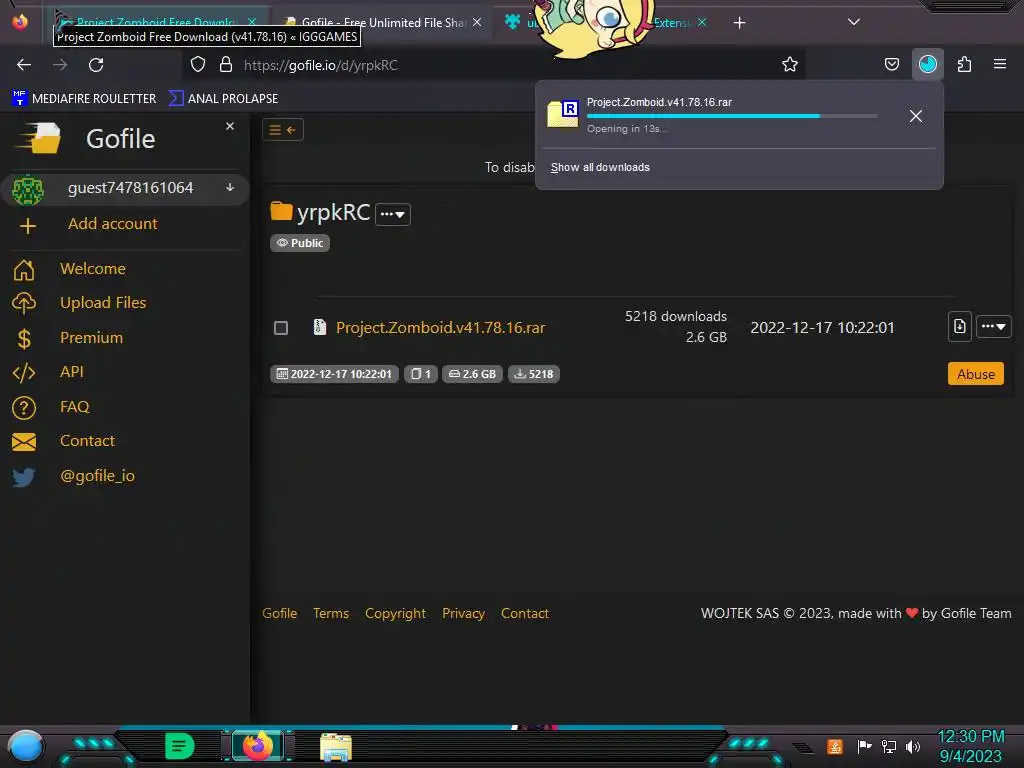Open the @gofile_io Twitter link

coord(97,476)
